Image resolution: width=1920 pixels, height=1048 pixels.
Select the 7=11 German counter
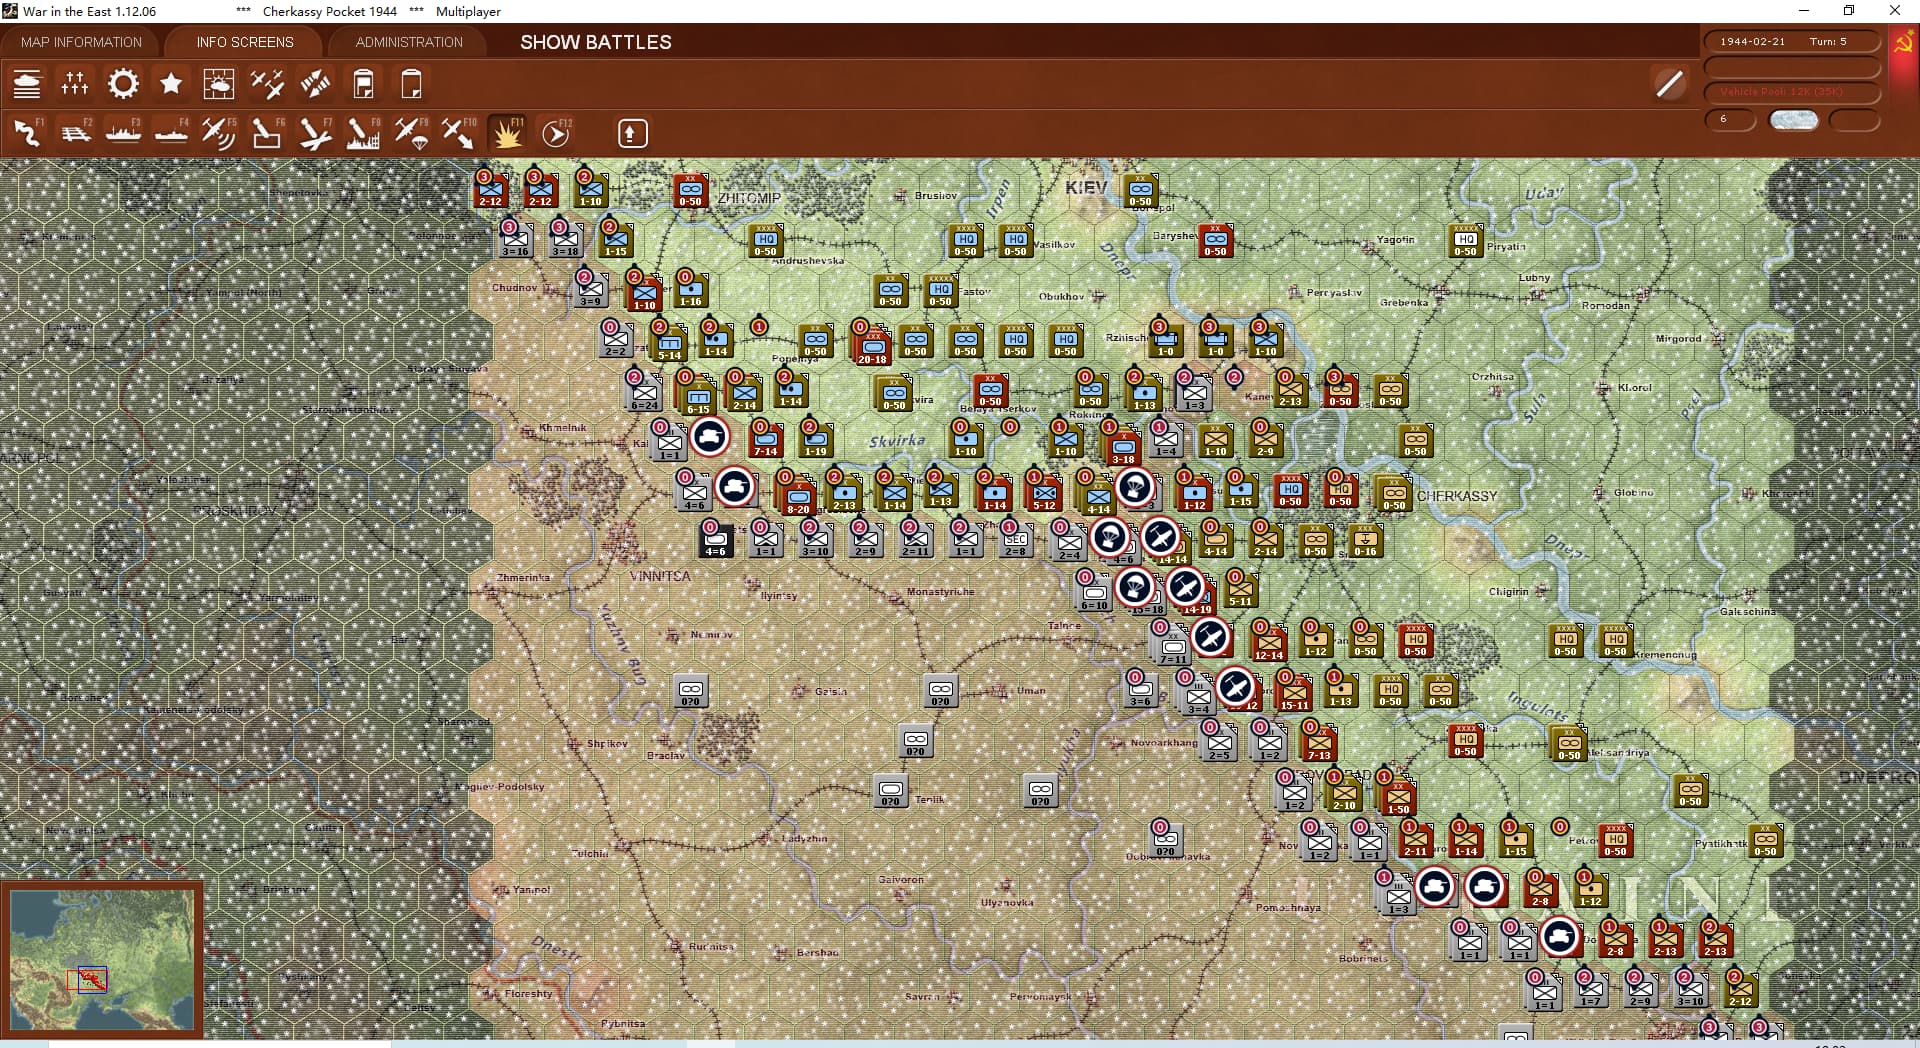1173,647
